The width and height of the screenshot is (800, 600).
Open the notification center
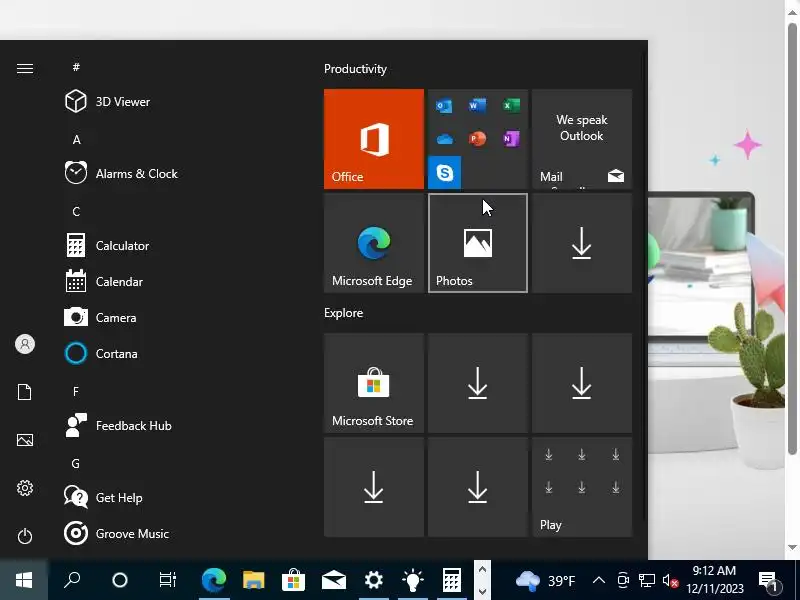point(769,580)
